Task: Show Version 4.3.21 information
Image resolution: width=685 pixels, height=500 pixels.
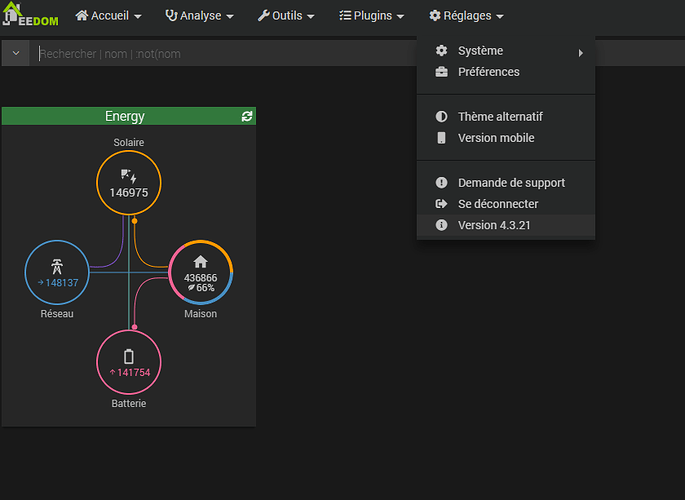Action: click(x=494, y=225)
